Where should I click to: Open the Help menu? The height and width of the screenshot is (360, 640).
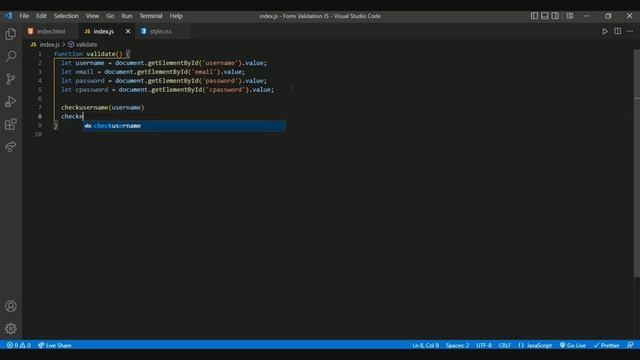pyautogui.click(x=176, y=16)
